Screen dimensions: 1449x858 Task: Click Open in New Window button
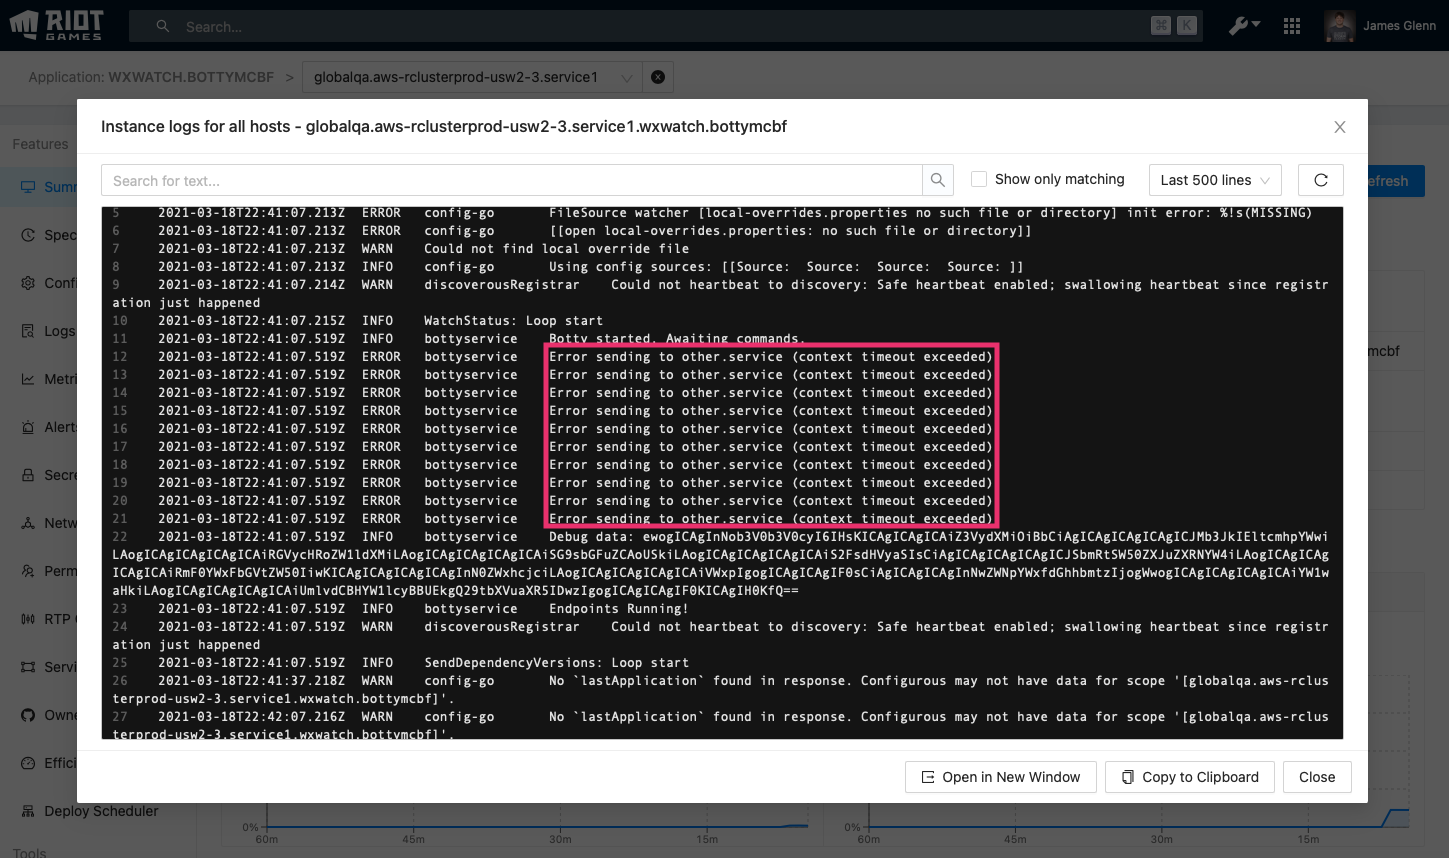click(x=1000, y=777)
